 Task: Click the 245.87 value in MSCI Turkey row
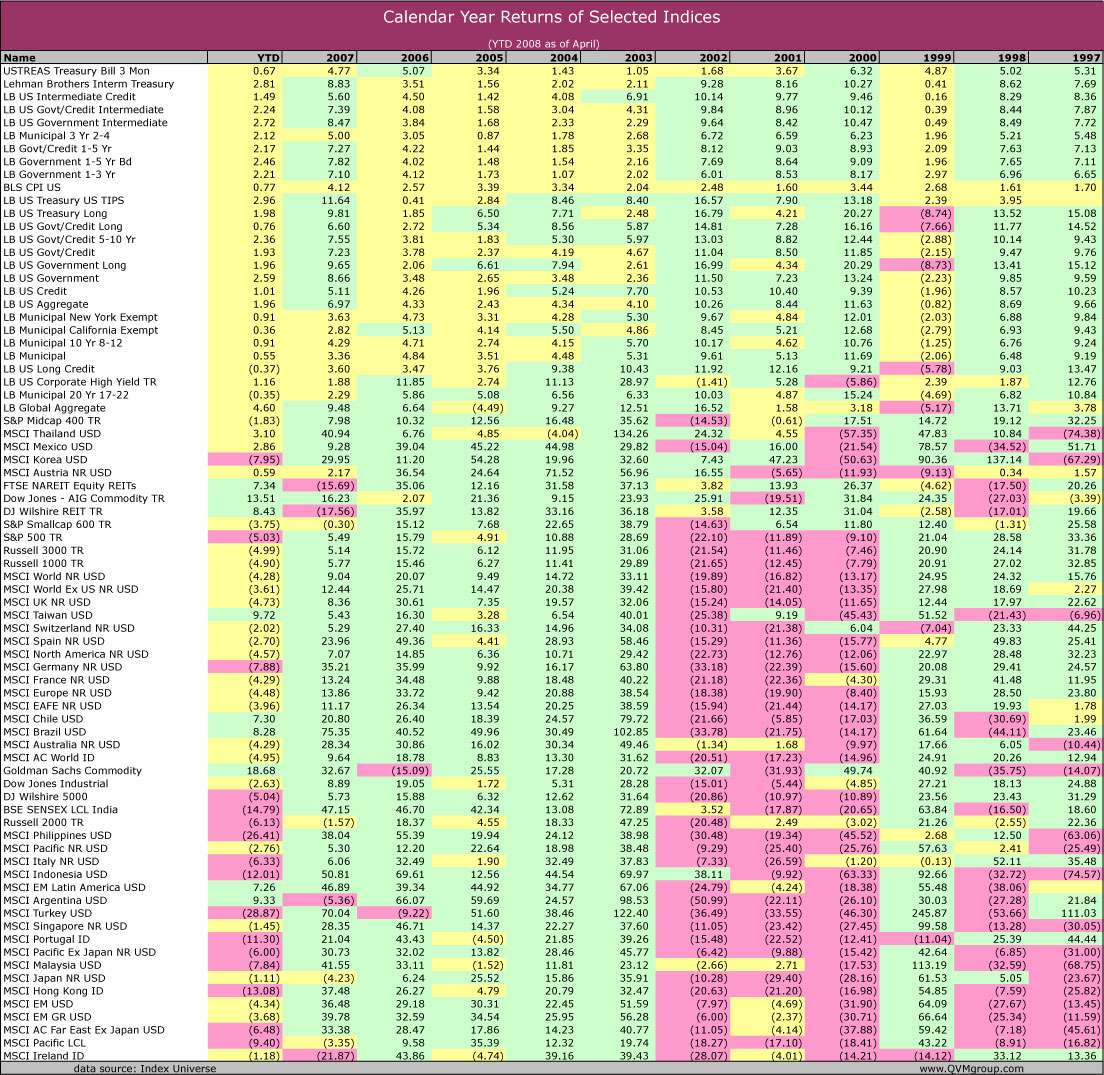[x=929, y=913]
